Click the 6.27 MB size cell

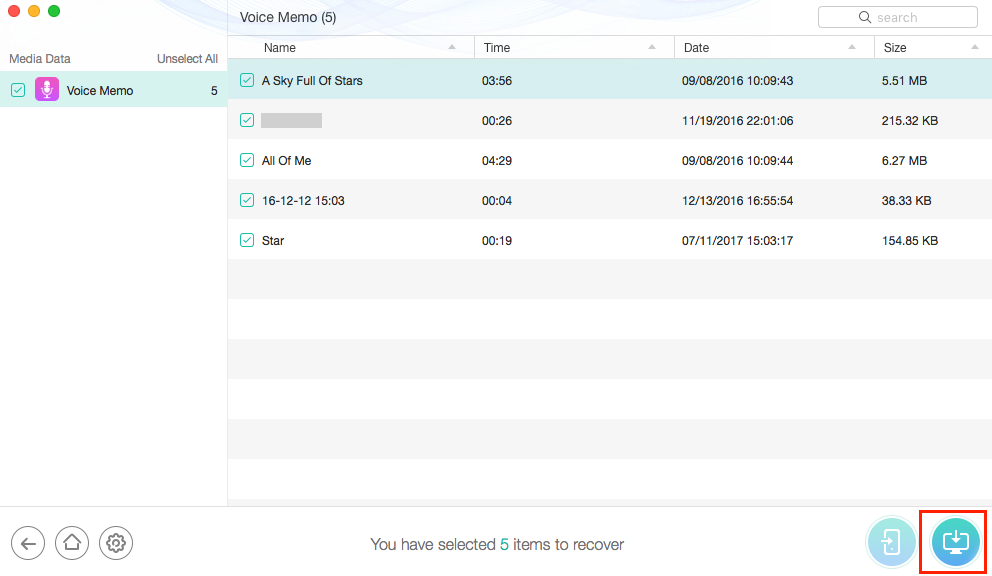[904, 161]
